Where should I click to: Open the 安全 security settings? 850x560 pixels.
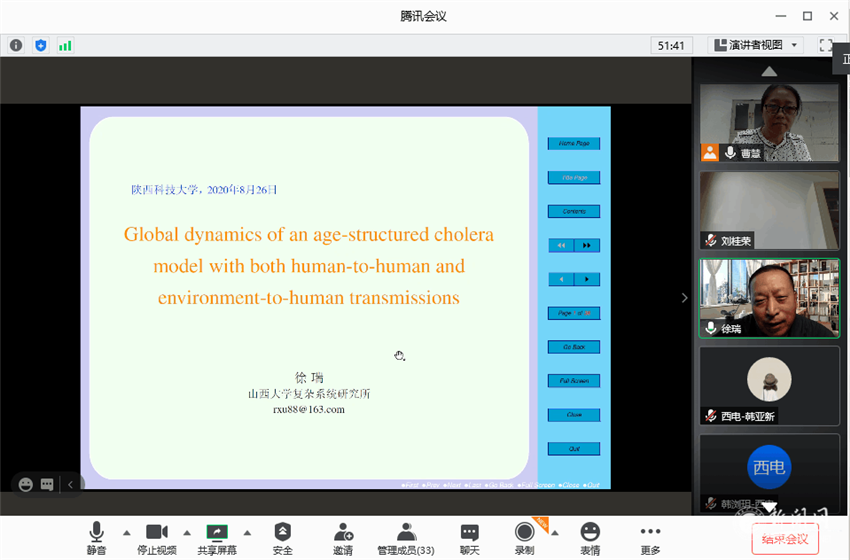click(283, 538)
